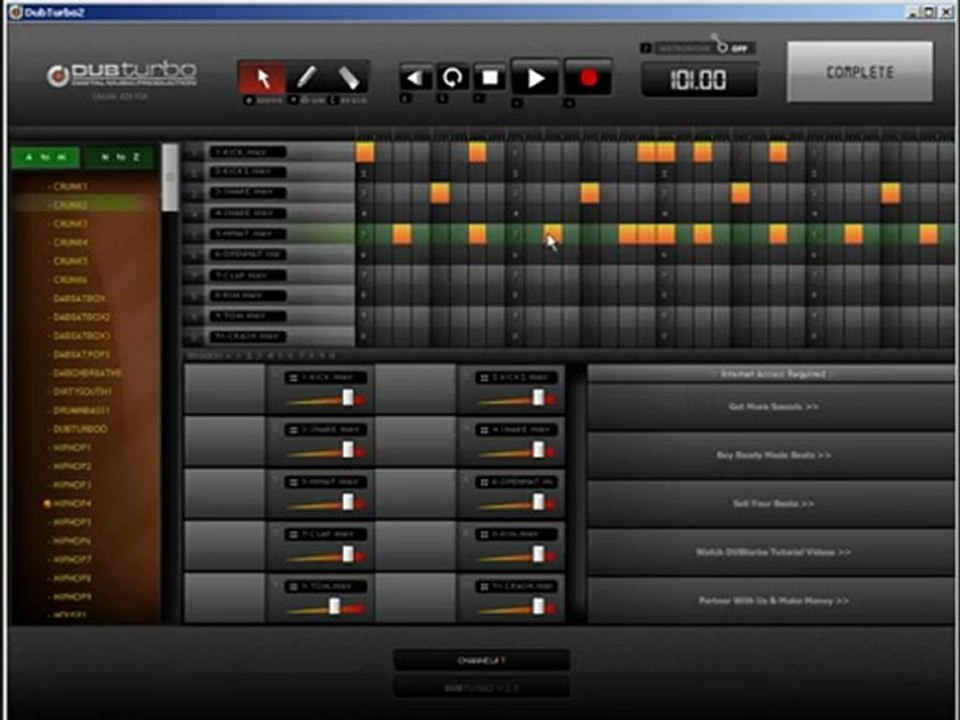Open the Sell Your Beats link
Screen dimensions: 960x720
pos(773,503)
